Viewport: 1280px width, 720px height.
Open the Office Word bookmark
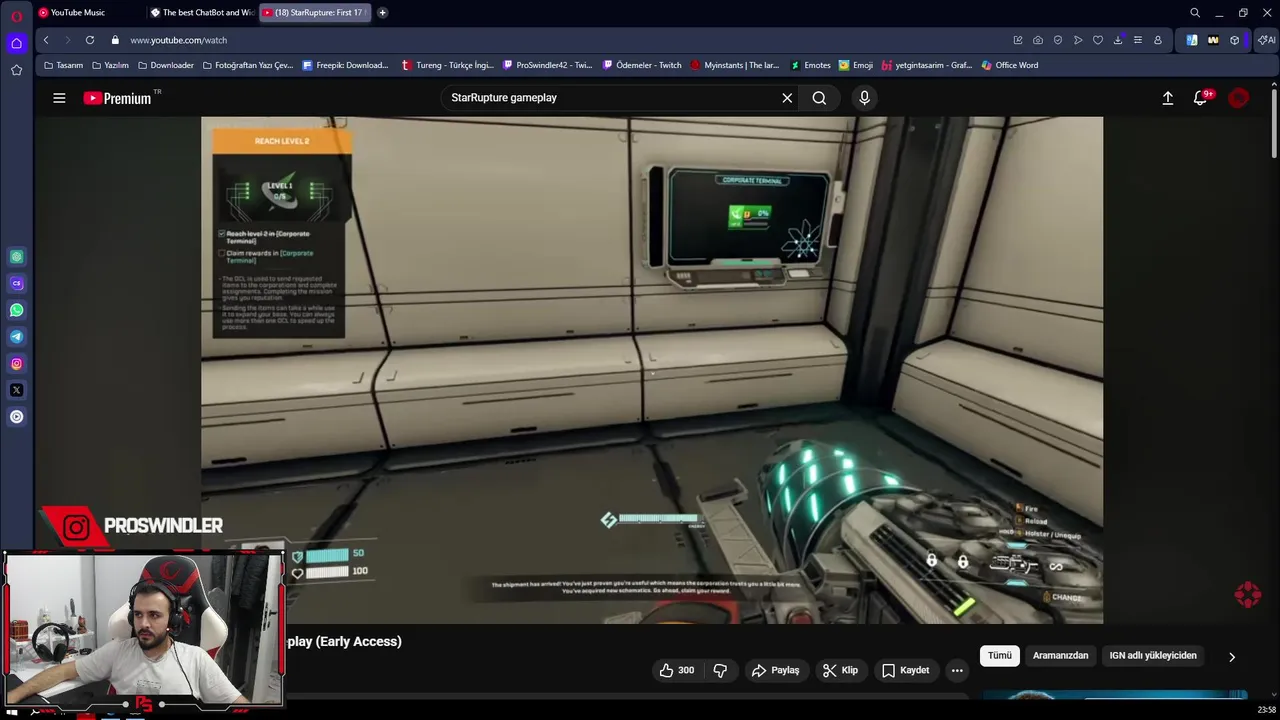[1010, 65]
